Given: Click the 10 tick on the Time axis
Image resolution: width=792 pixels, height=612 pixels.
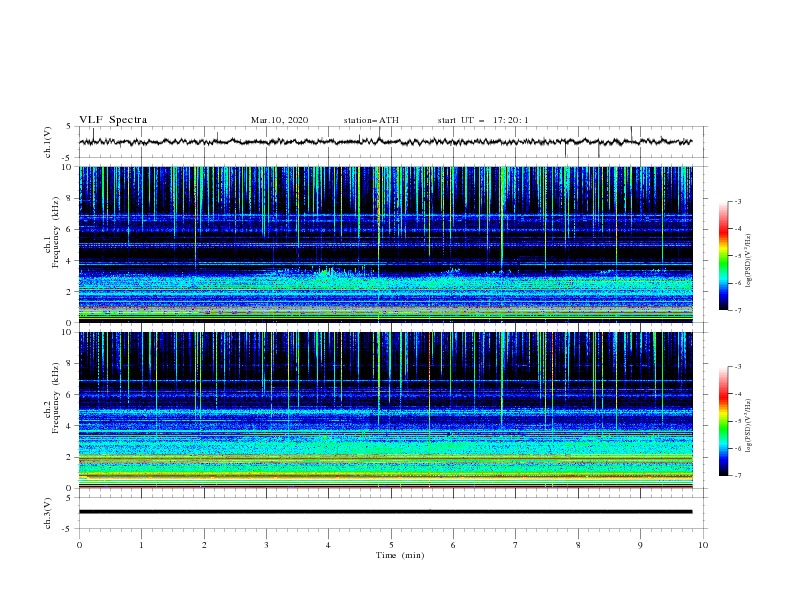Looking at the screenshot, I should point(703,545).
